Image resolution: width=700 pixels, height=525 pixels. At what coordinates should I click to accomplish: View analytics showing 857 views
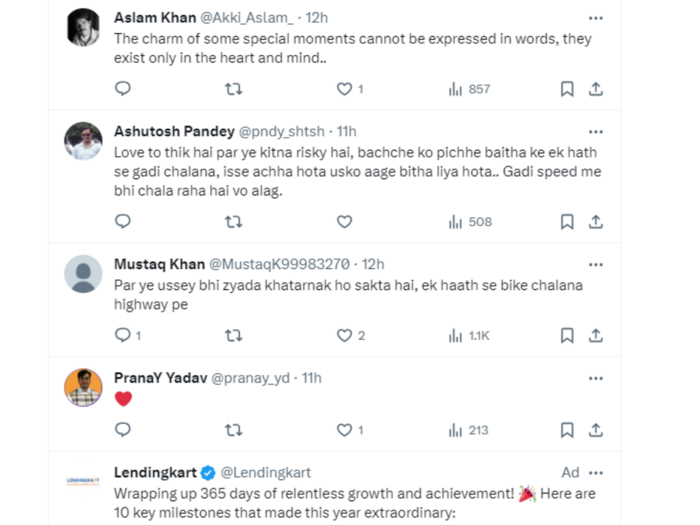(469, 89)
